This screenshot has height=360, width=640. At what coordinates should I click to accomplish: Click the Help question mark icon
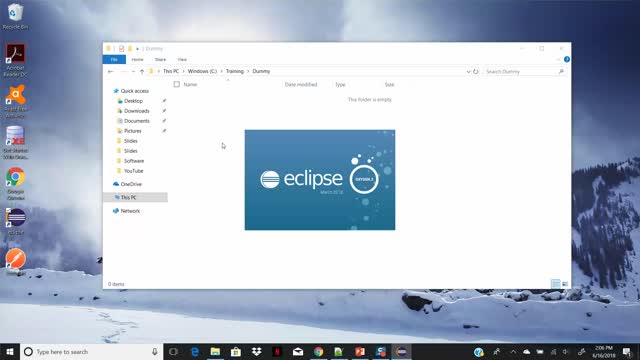coord(567,60)
